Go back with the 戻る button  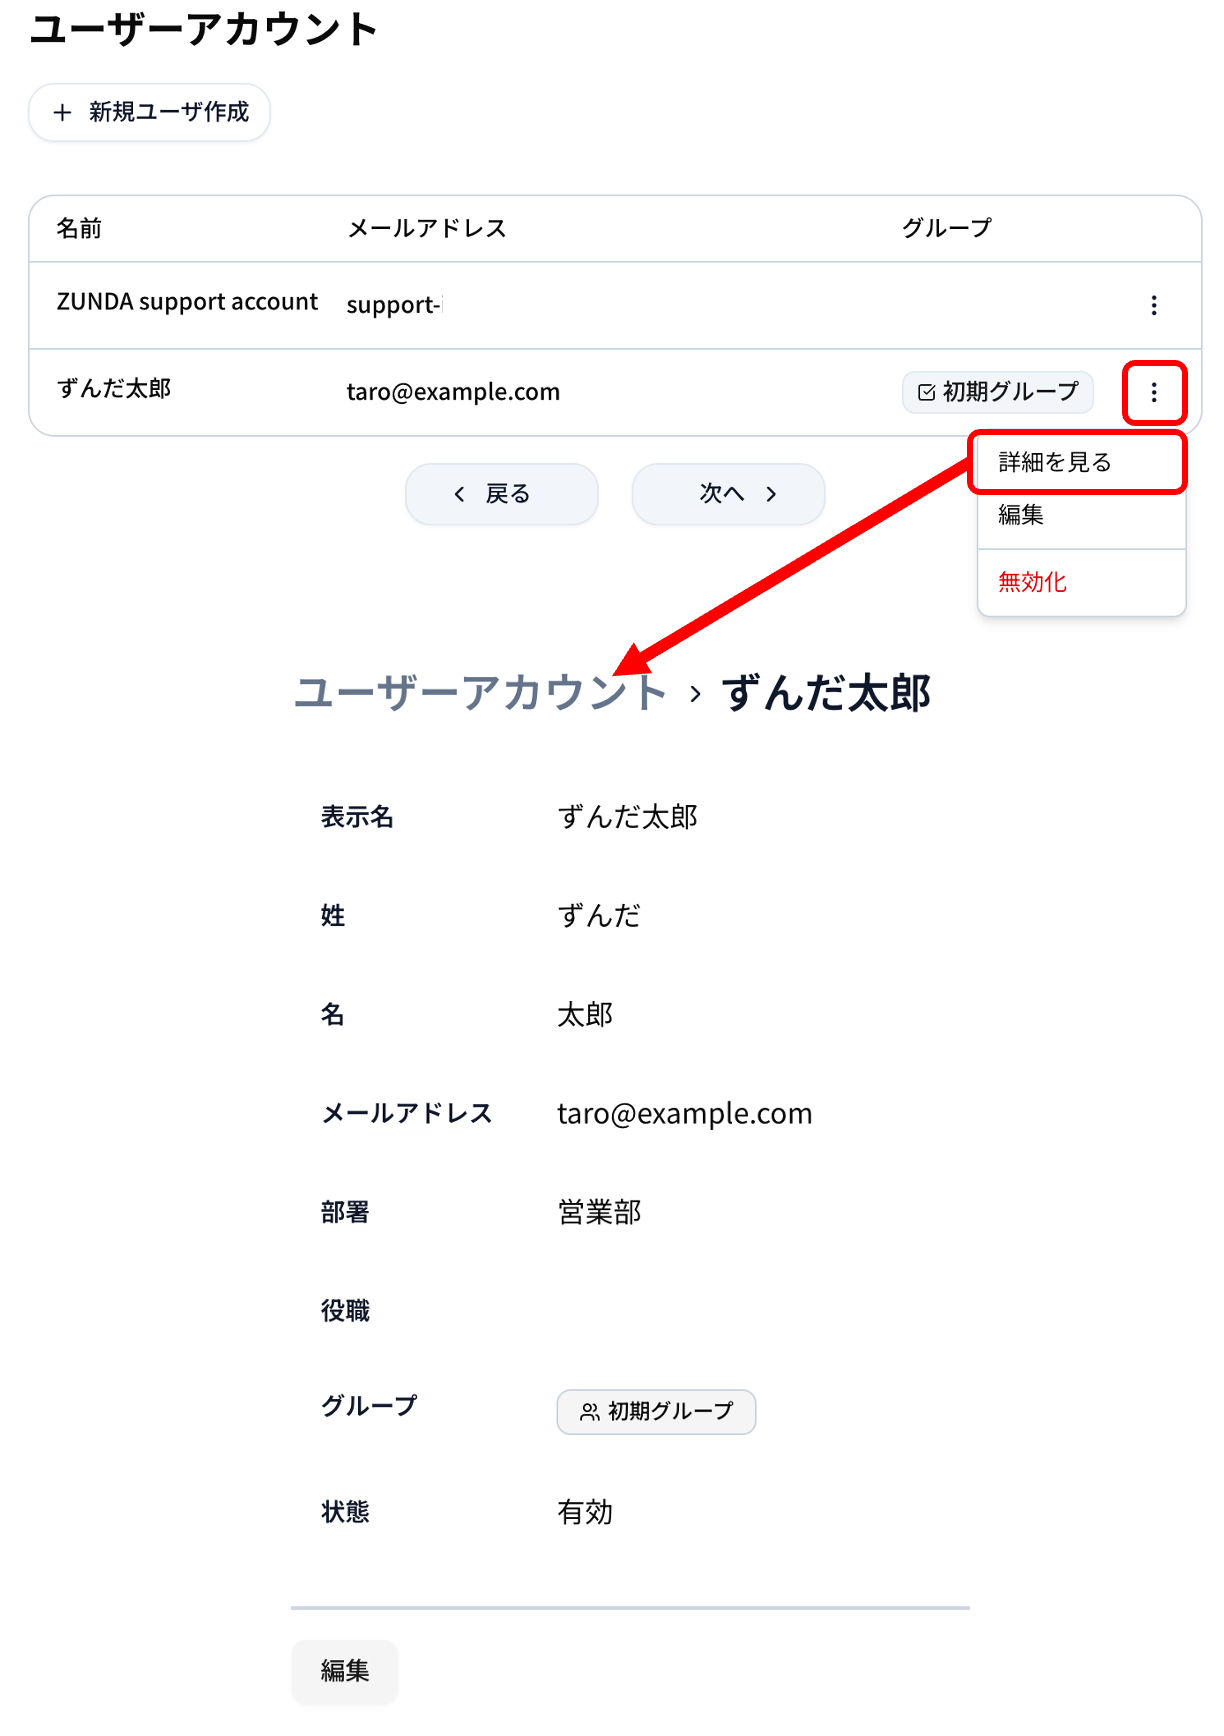(502, 494)
